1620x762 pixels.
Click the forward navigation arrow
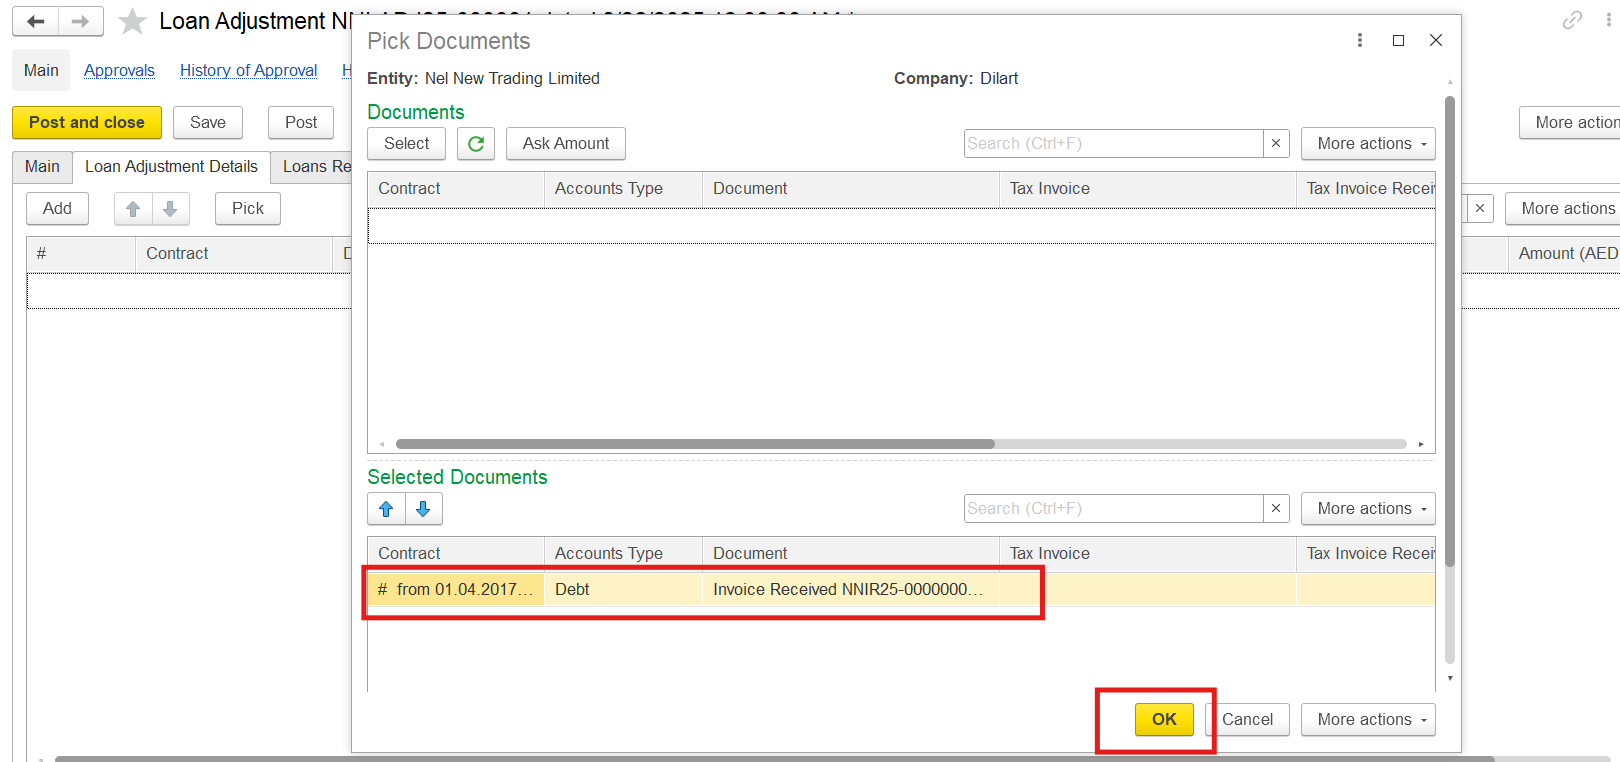(80, 21)
